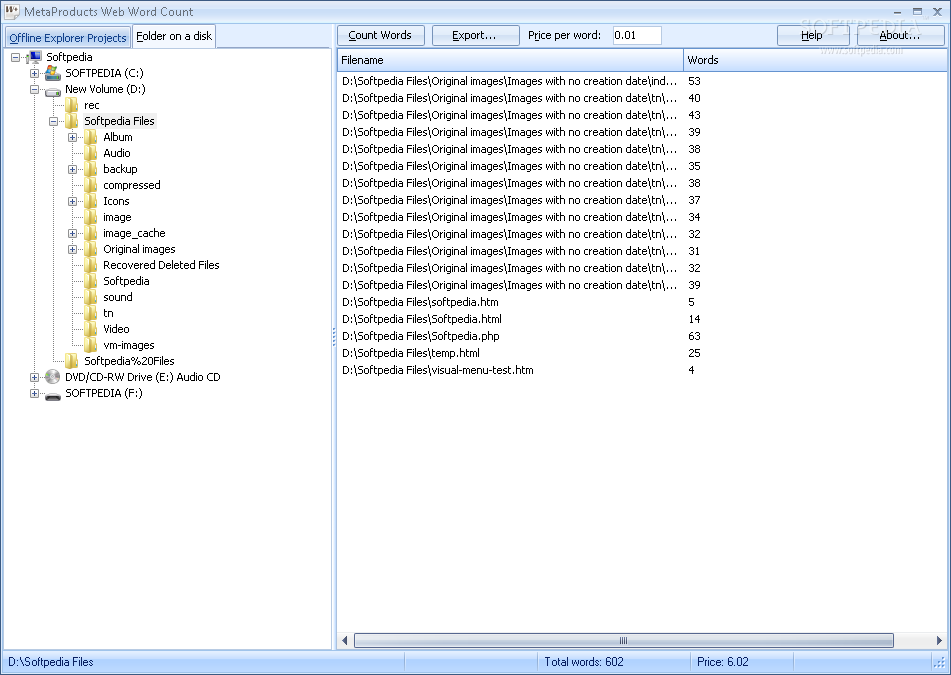Click the Recovered Deleted Files folder icon

[90, 265]
